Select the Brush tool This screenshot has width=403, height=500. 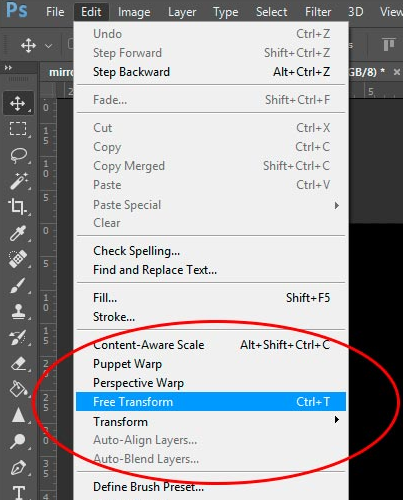[x=18, y=285]
